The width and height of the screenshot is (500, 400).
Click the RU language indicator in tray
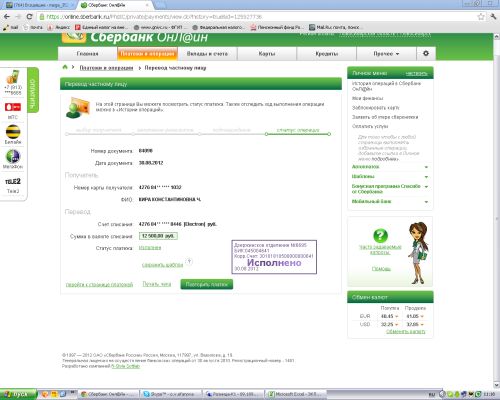[432, 395]
